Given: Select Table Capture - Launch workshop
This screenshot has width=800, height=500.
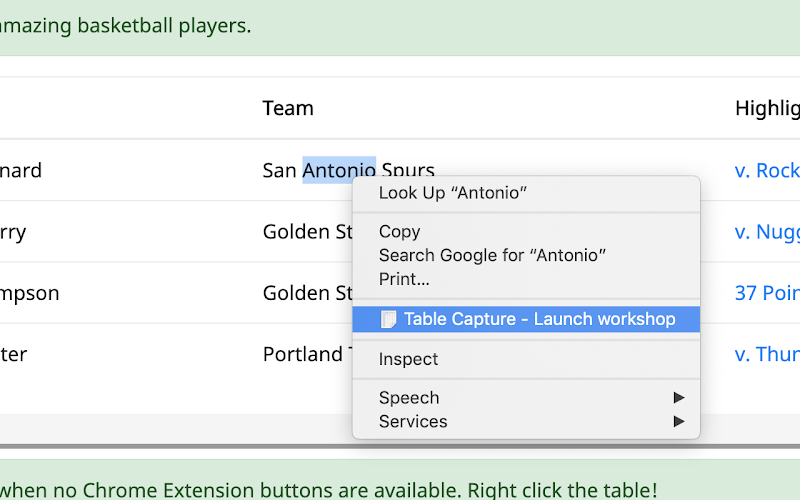Looking at the screenshot, I should click(526, 319).
